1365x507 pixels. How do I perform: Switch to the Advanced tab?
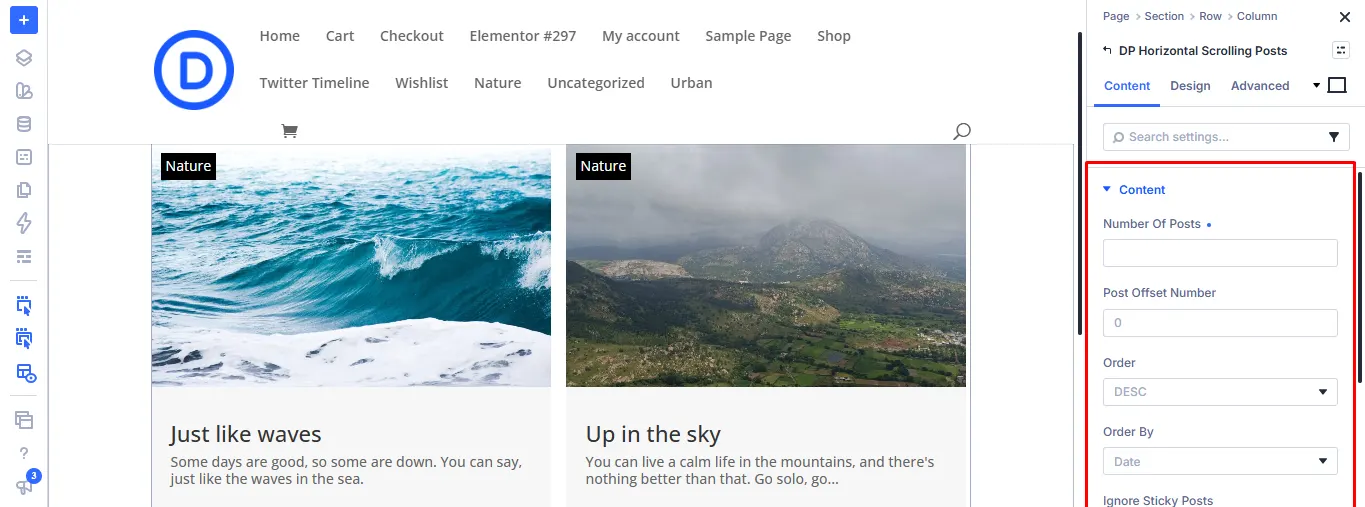pyautogui.click(x=1260, y=86)
